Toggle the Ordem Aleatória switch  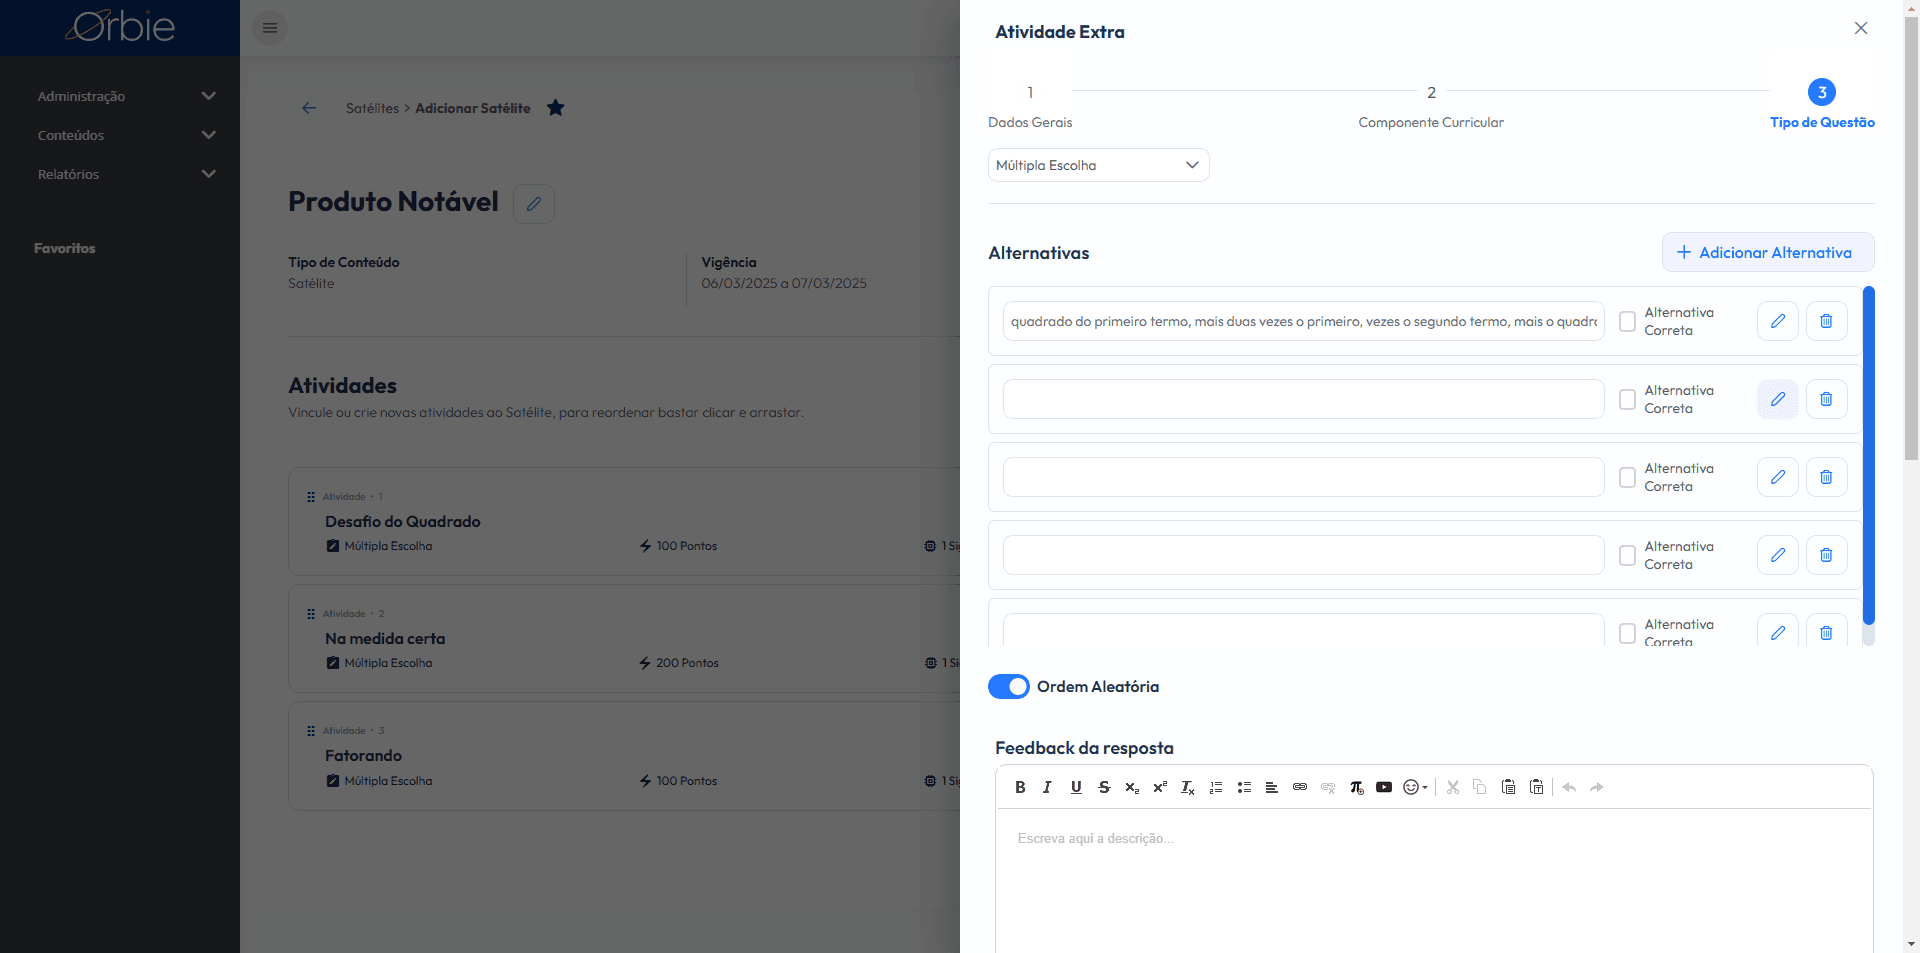pyautogui.click(x=1008, y=686)
